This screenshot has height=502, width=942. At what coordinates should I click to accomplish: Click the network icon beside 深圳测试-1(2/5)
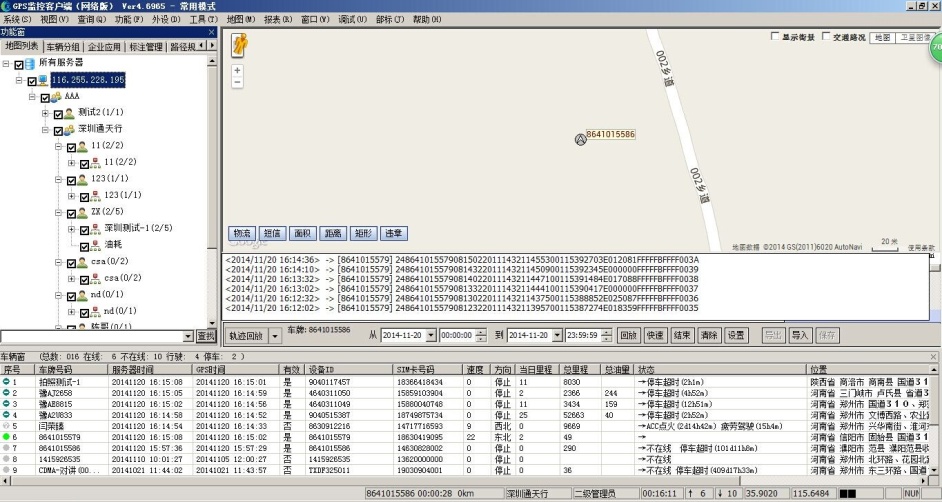[x=96, y=229]
